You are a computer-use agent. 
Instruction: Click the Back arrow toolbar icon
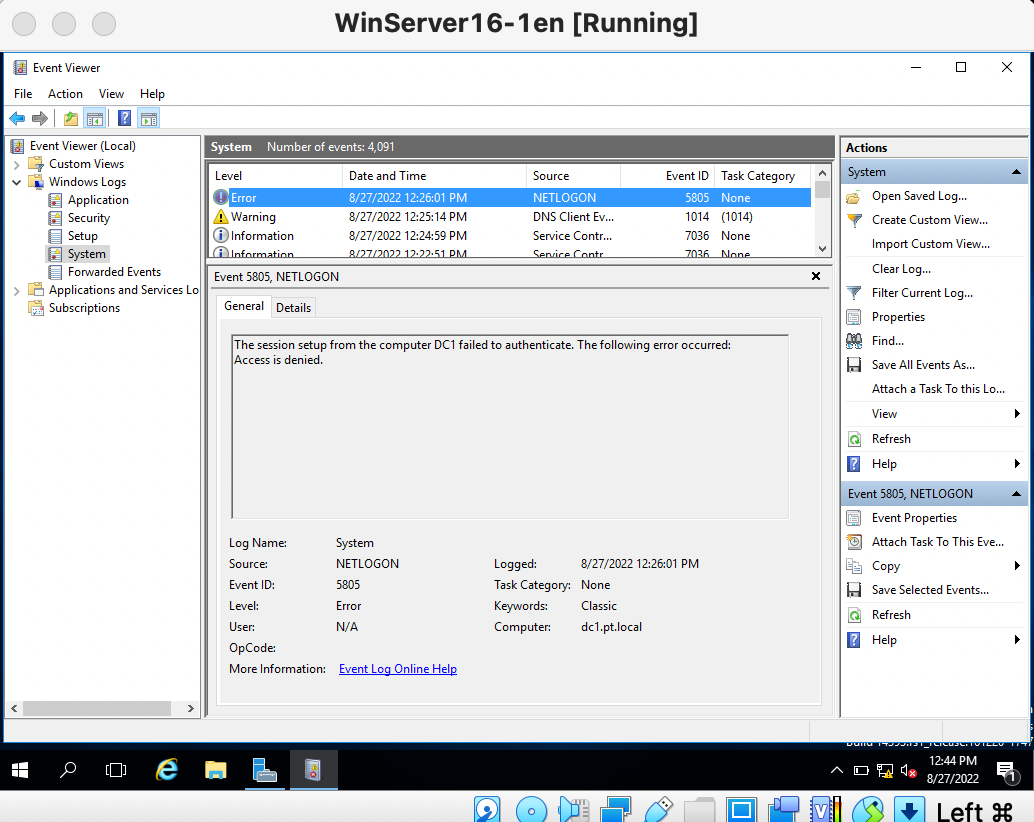click(17, 119)
